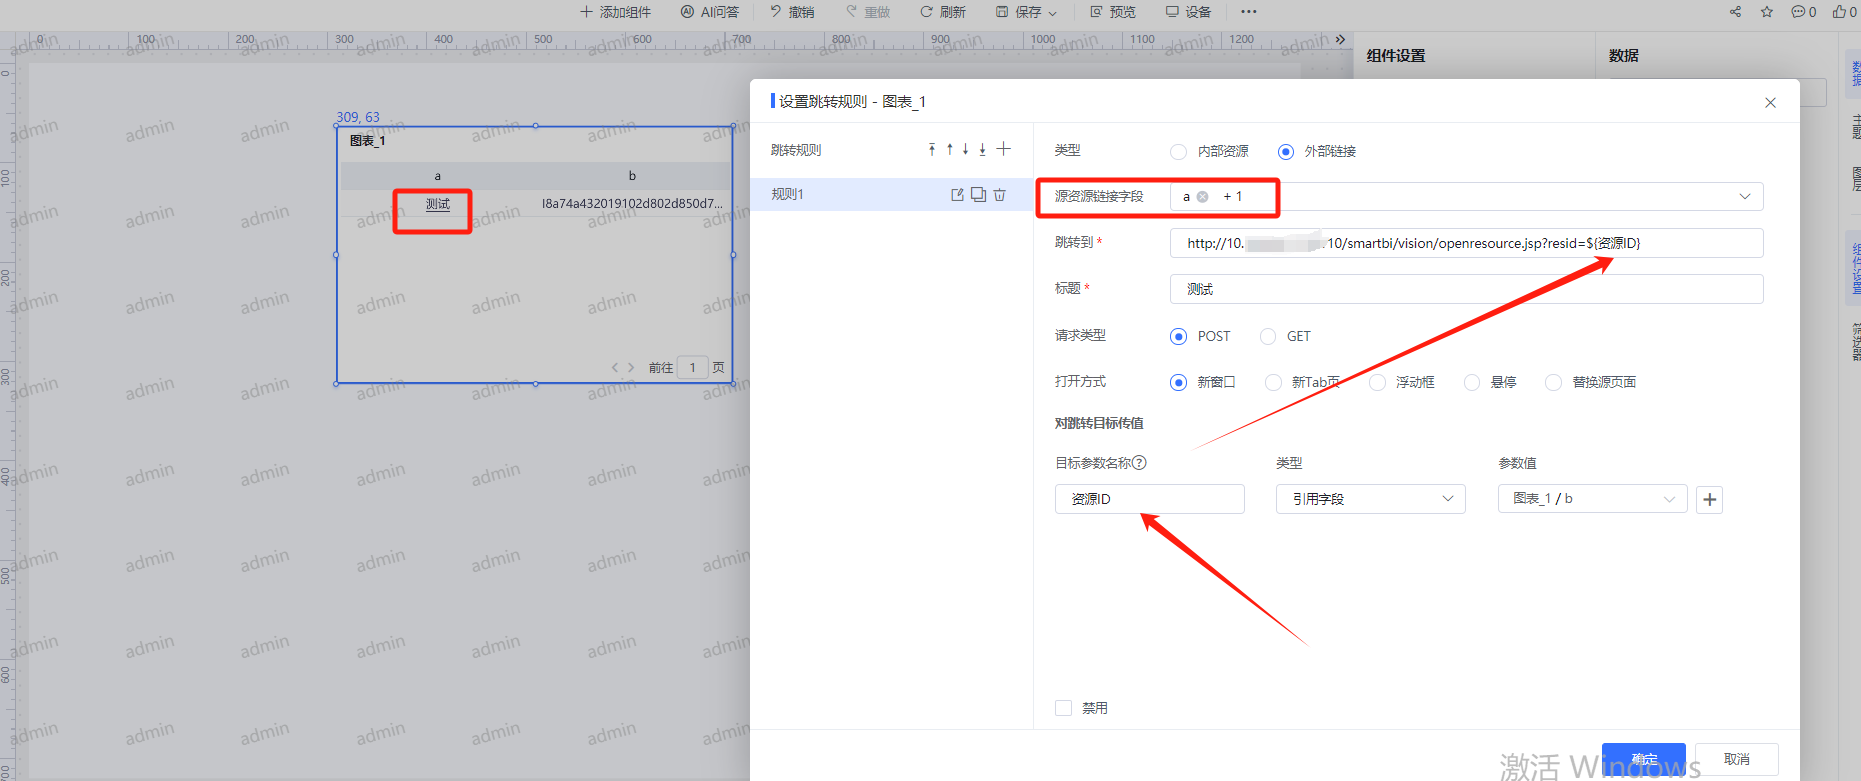The image size is (1861, 781).
Task: Click the +1 more-fields indicator in source field
Action: [1233, 197]
